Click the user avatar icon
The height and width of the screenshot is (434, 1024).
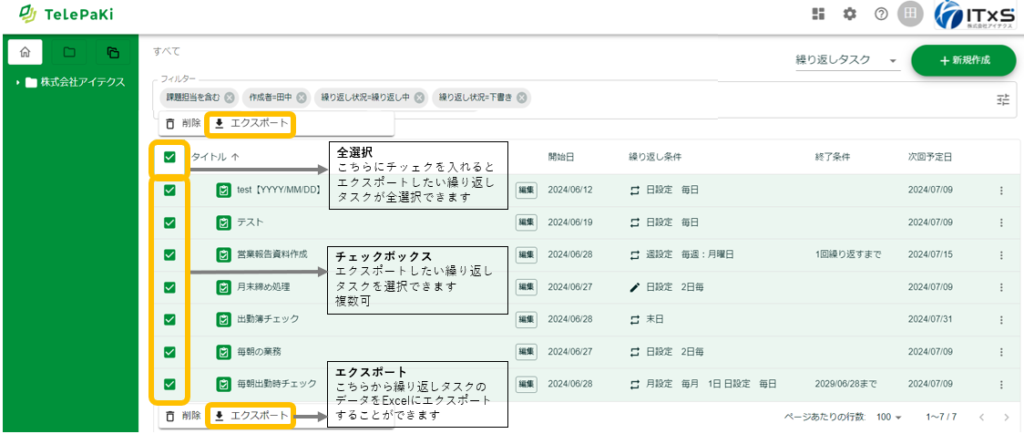[910, 14]
